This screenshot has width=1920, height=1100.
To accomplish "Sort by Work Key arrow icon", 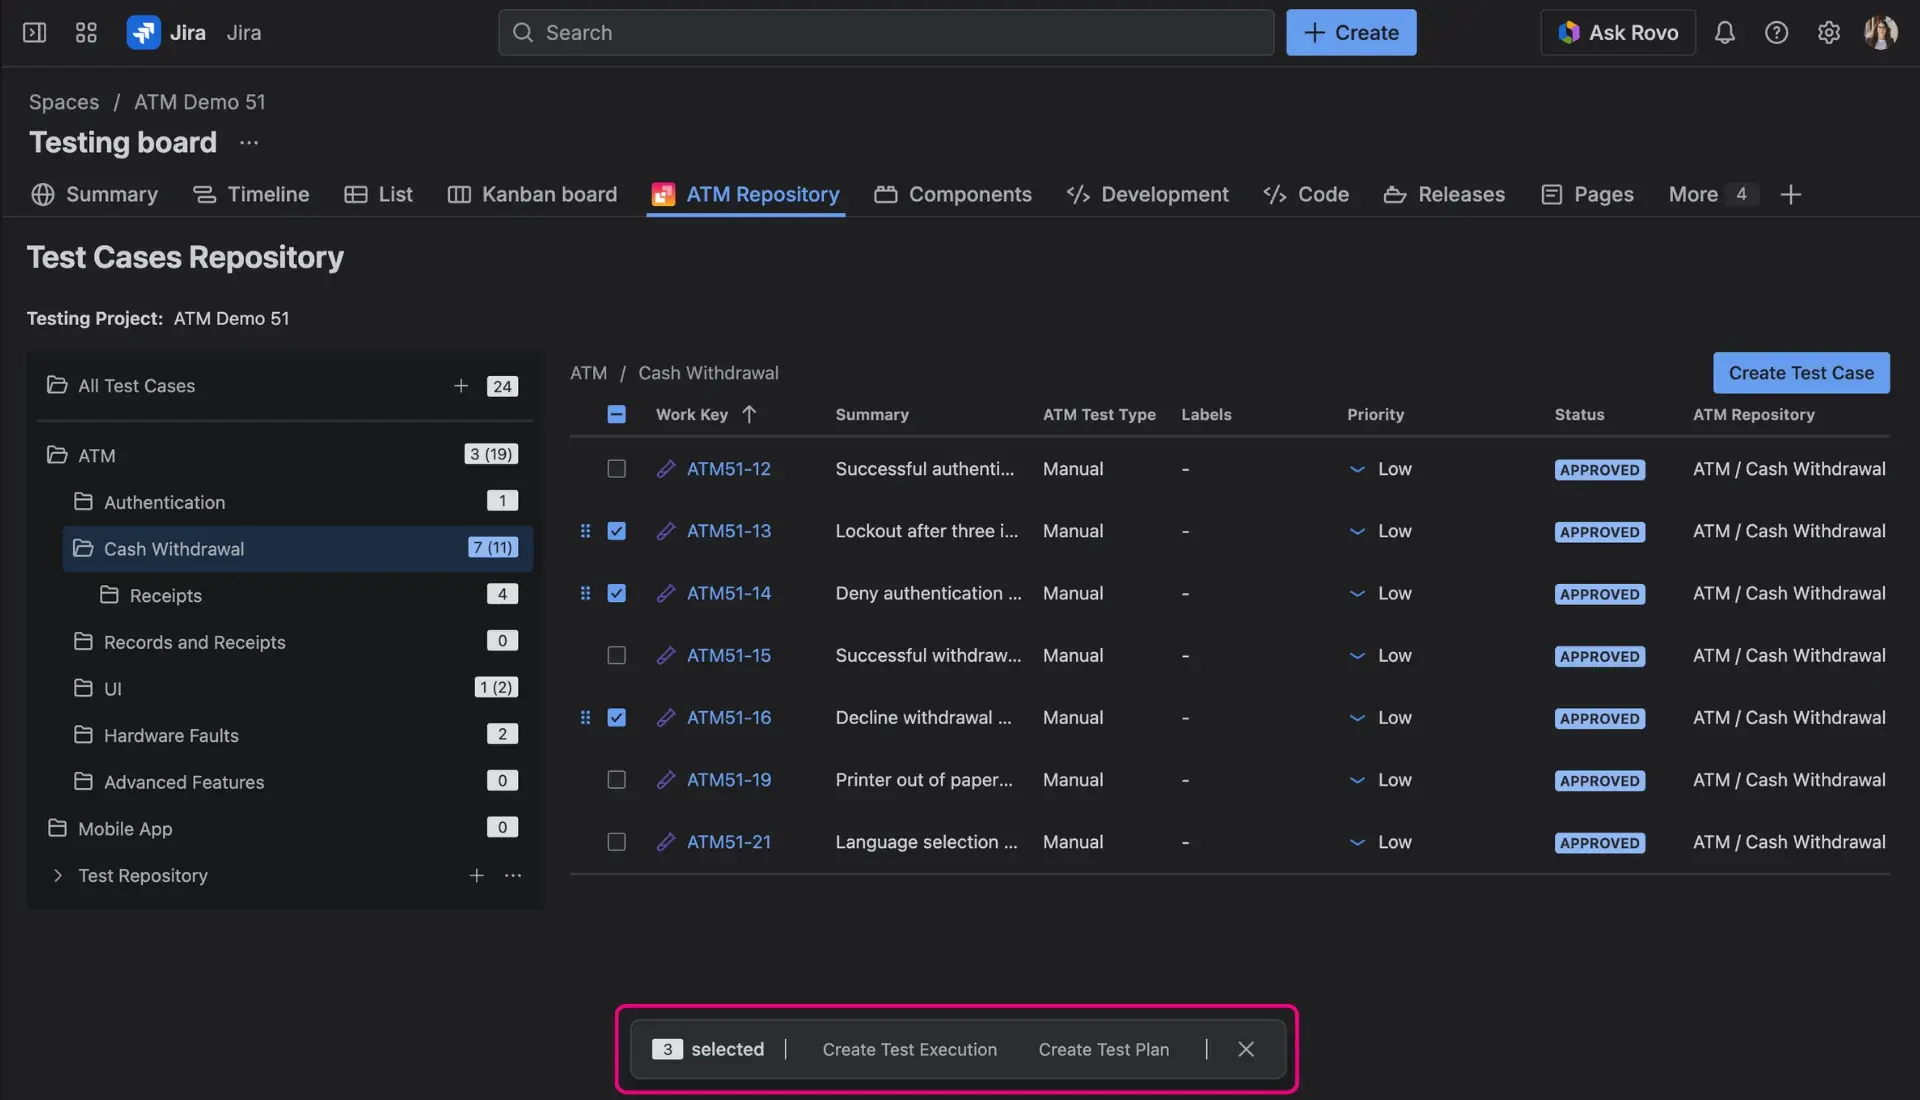I will 749,414.
